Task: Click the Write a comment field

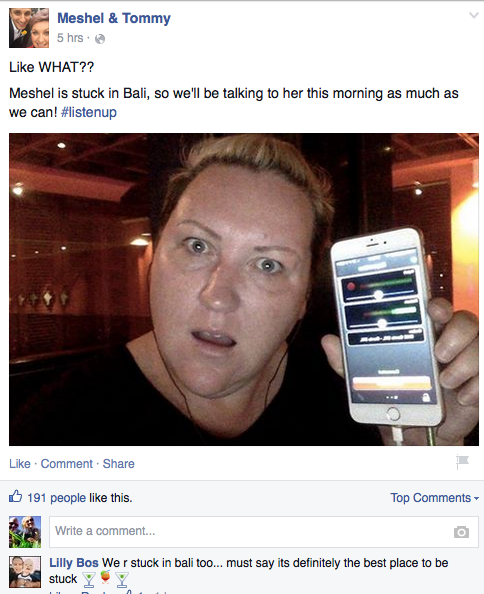Action: click(x=264, y=531)
